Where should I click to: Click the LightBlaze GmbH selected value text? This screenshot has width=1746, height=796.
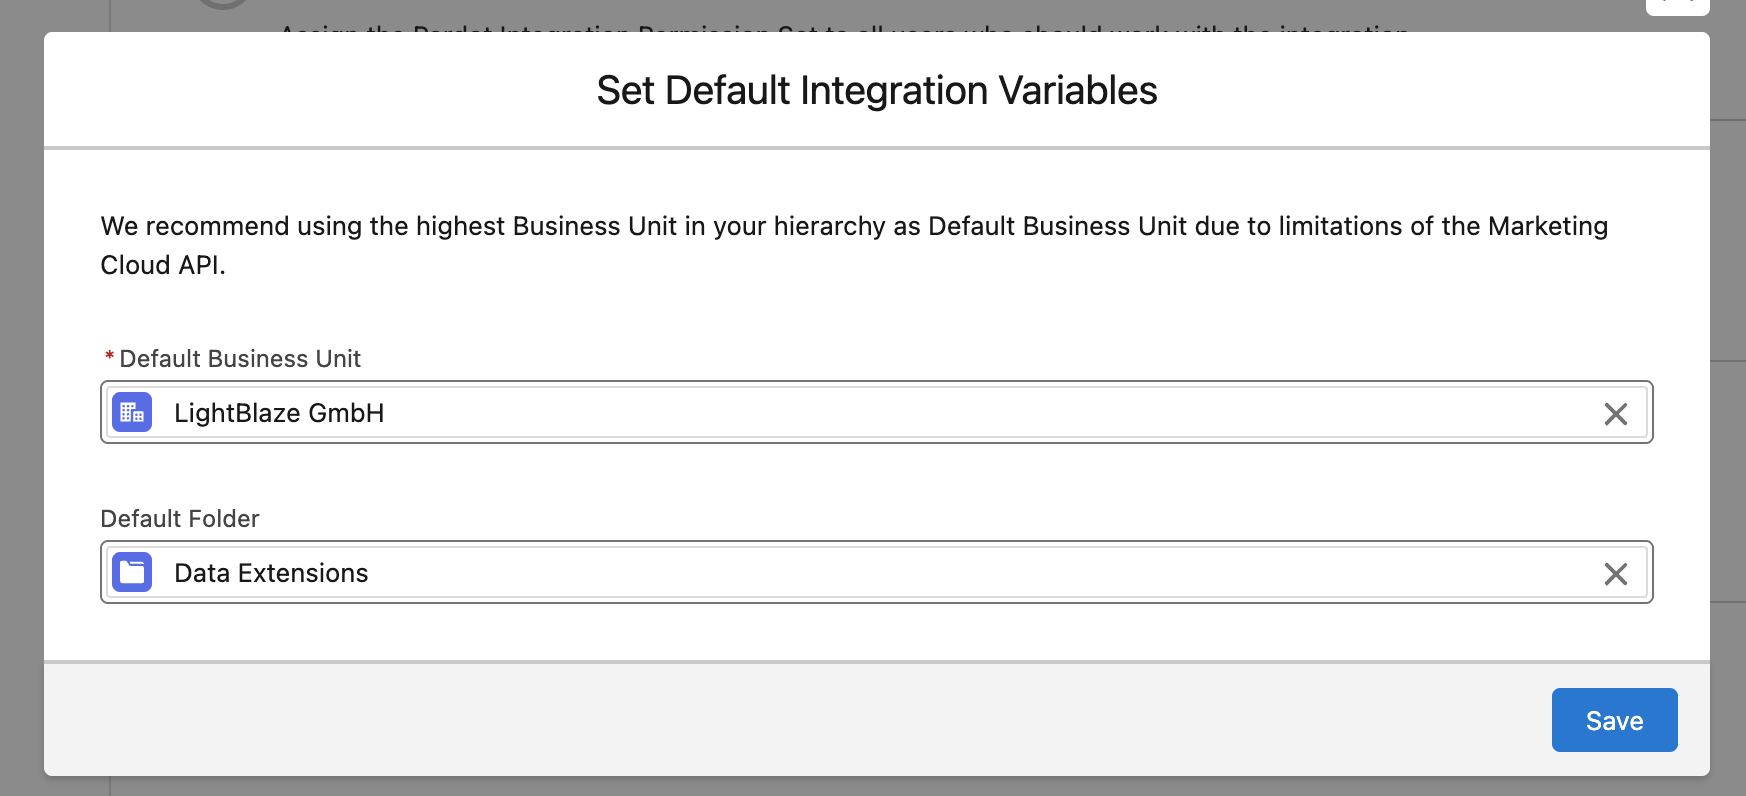279,413
